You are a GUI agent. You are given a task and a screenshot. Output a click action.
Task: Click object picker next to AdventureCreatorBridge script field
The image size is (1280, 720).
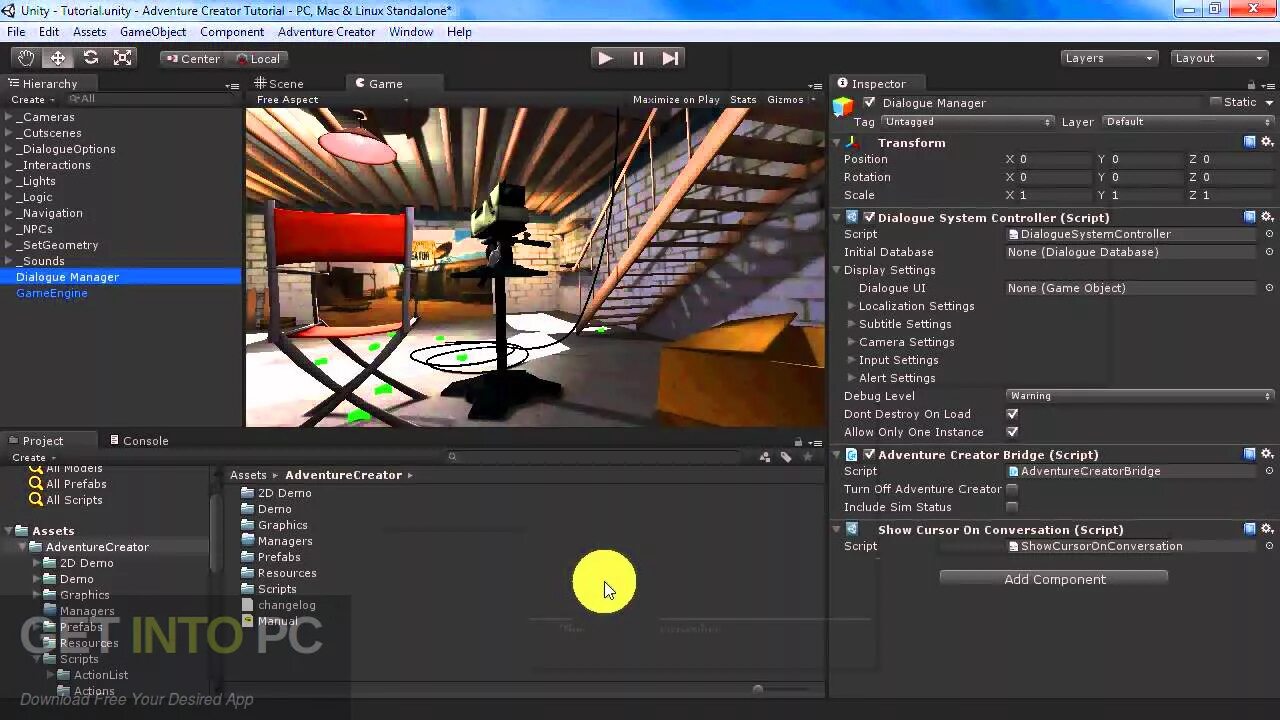[x=1269, y=471]
